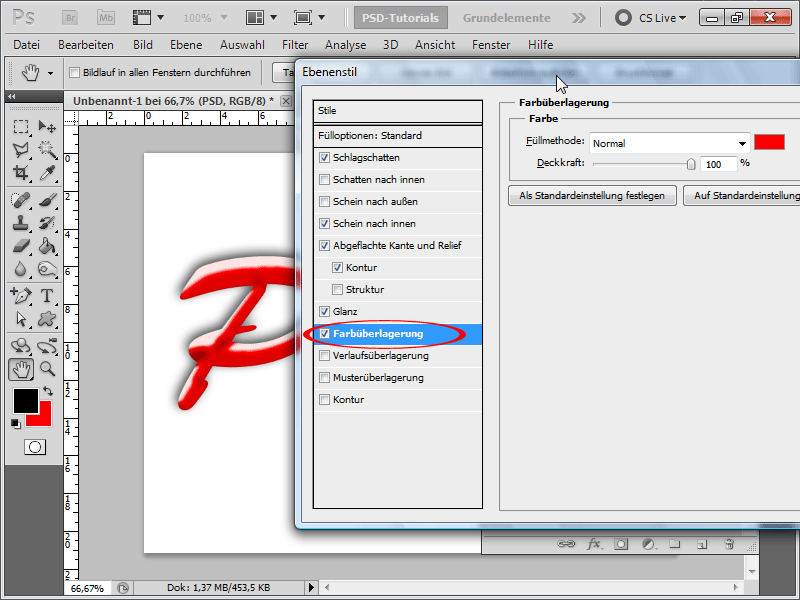Open the Fenster menu
Screen dimensions: 800x600
click(x=491, y=45)
